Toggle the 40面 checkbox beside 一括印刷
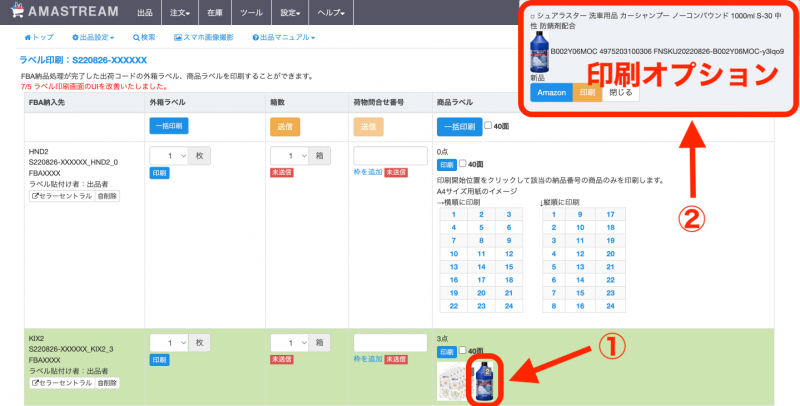This screenshot has width=800, height=406. [488, 125]
